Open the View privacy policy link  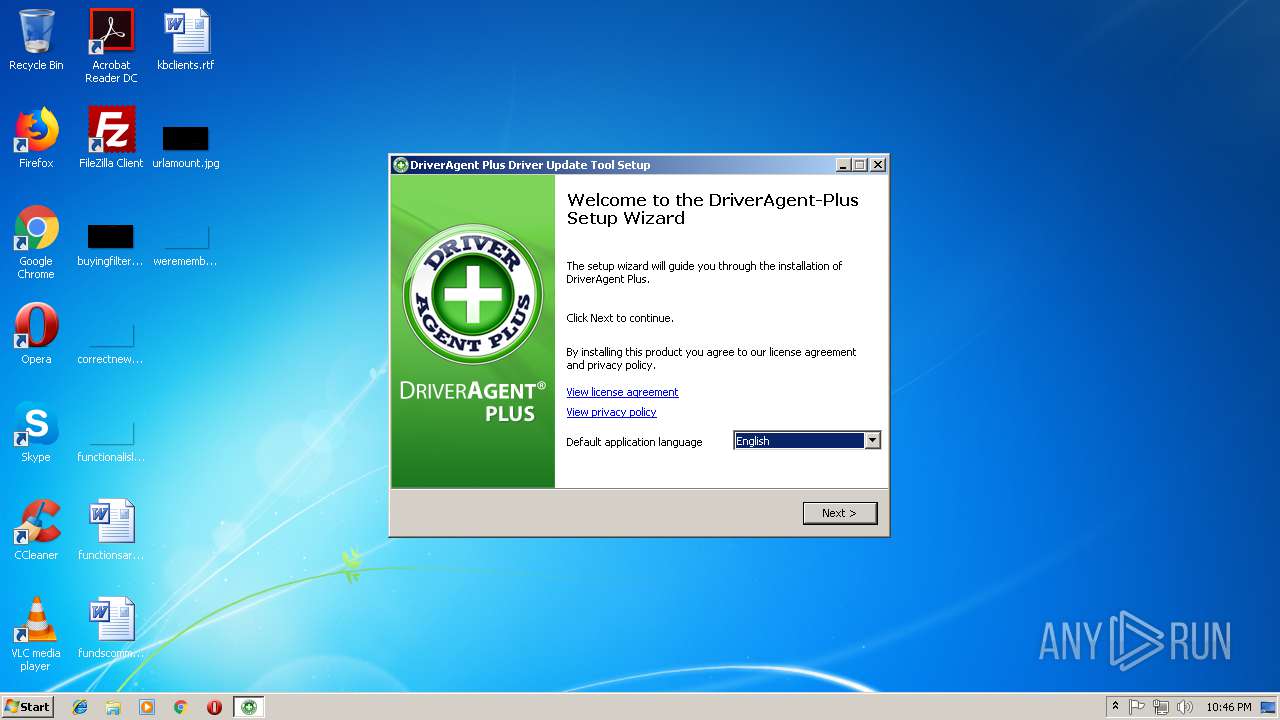pos(611,412)
